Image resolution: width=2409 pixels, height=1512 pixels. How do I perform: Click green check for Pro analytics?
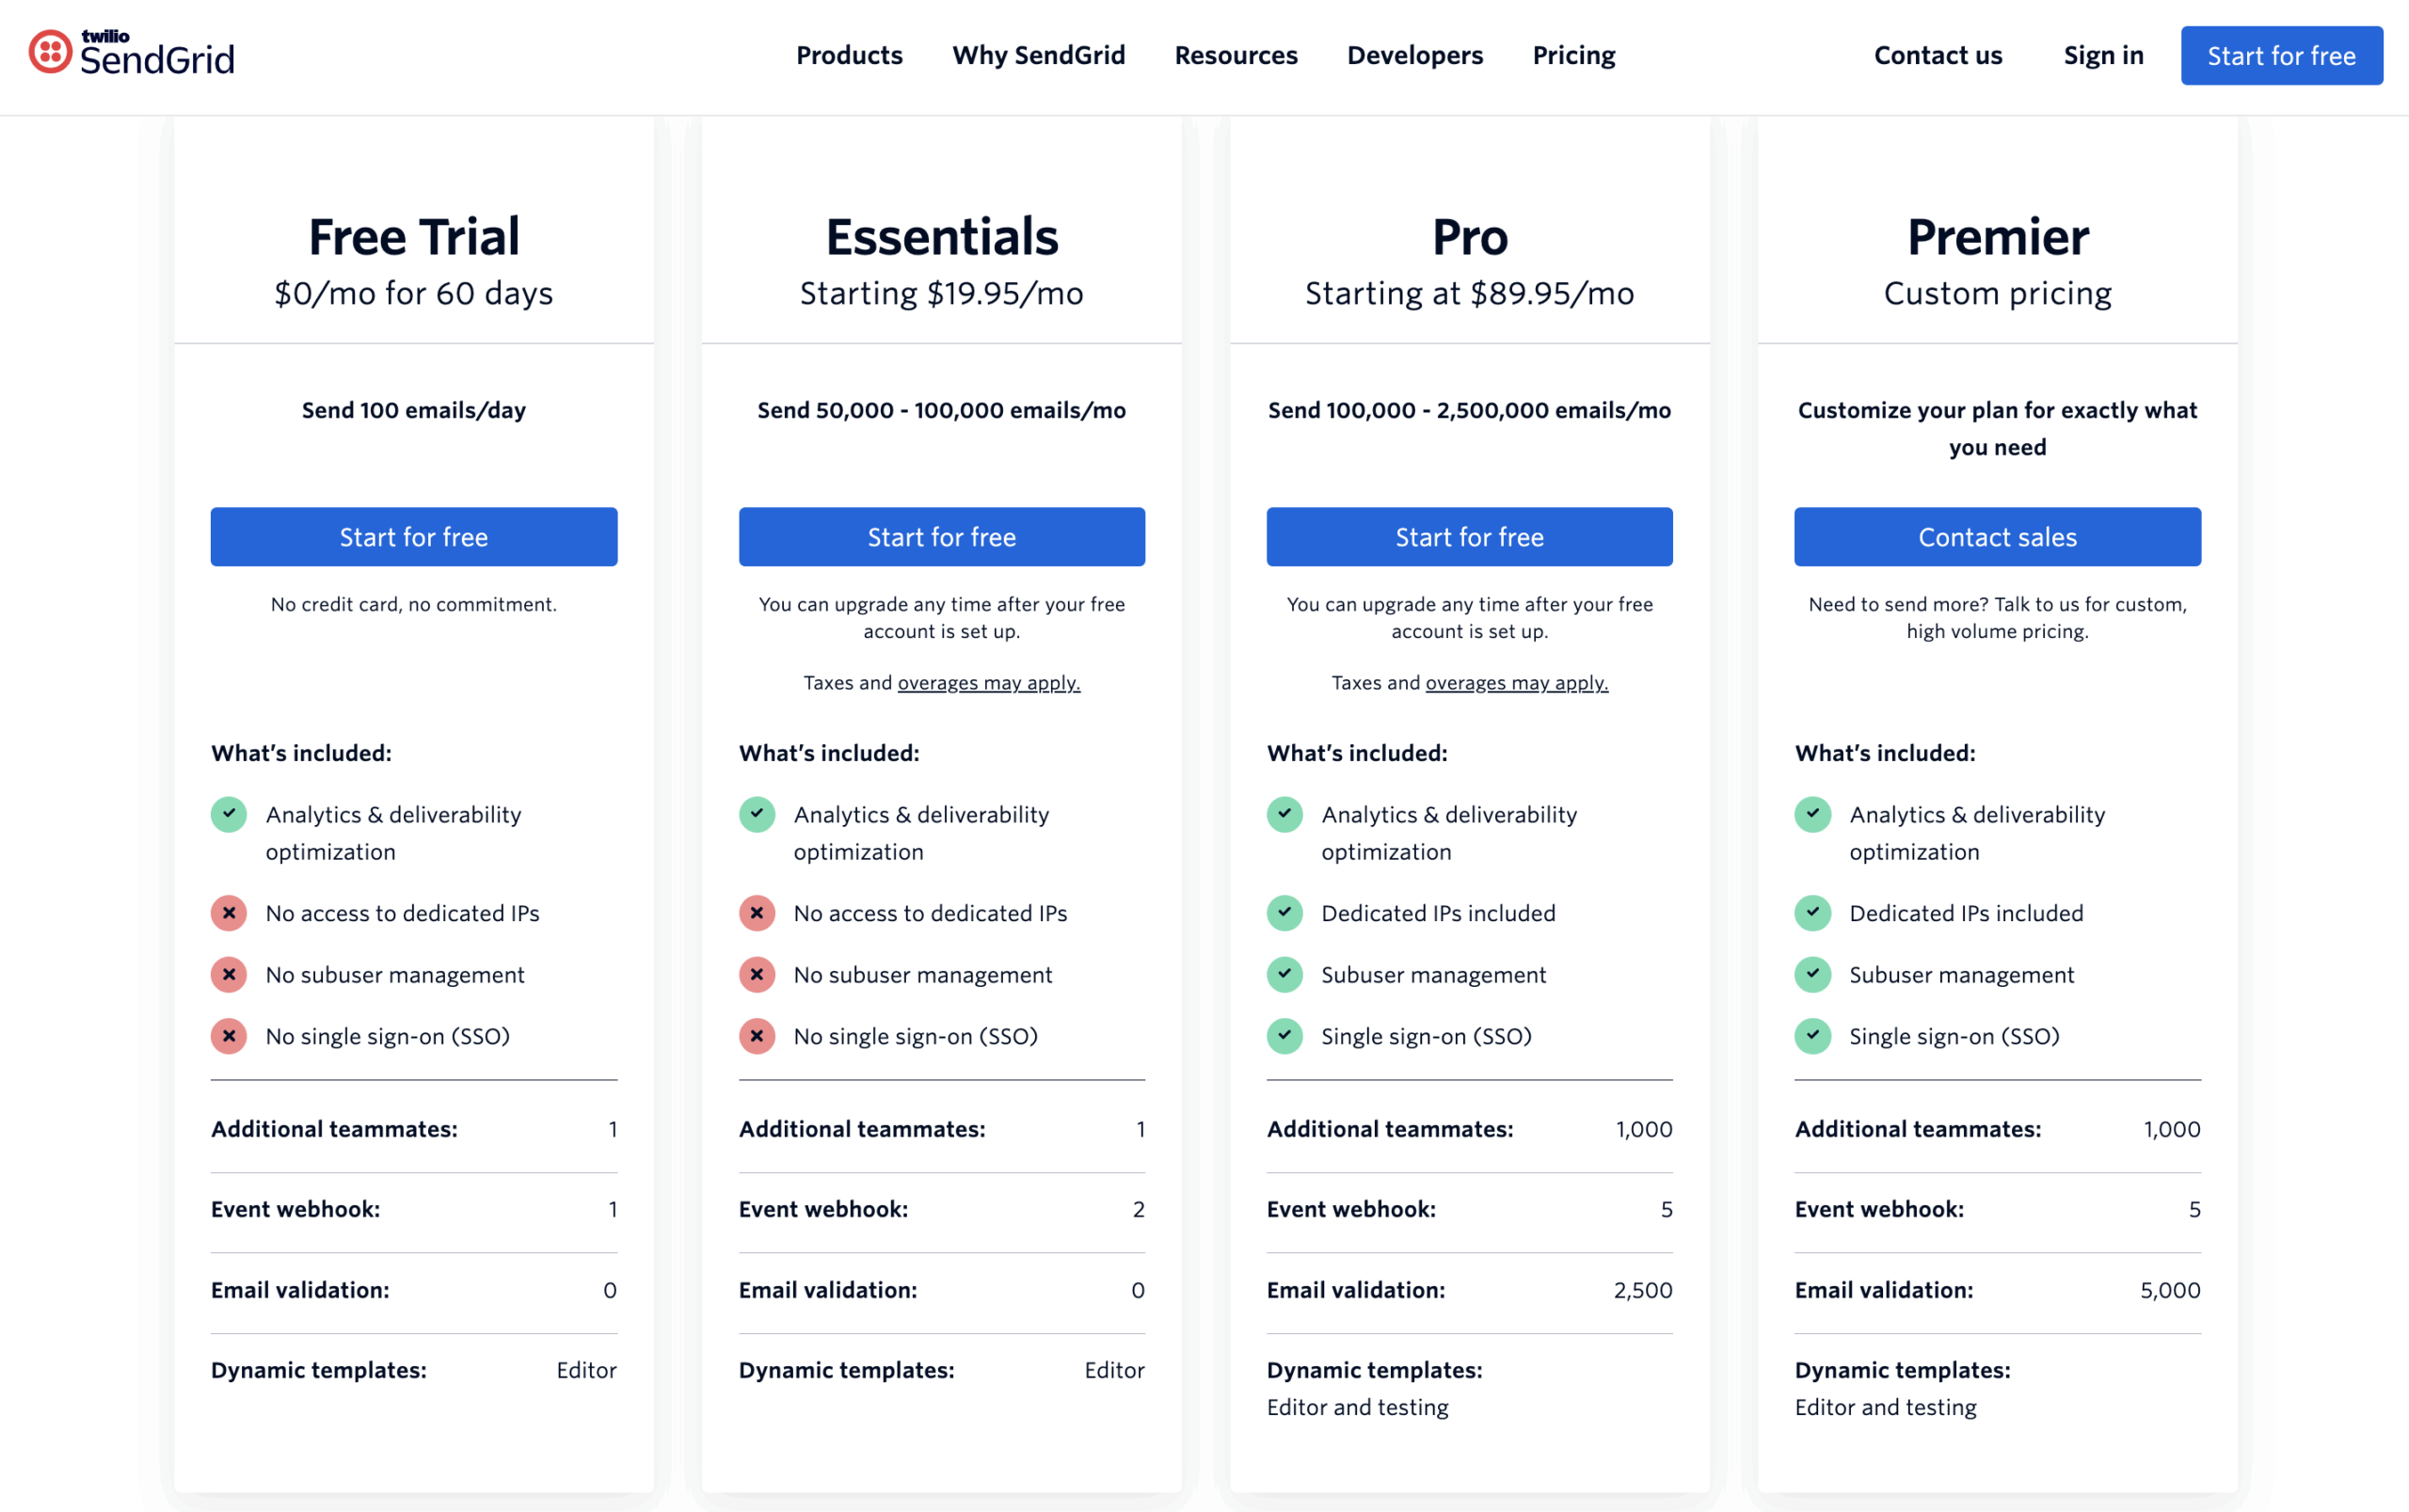click(x=1285, y=814)
